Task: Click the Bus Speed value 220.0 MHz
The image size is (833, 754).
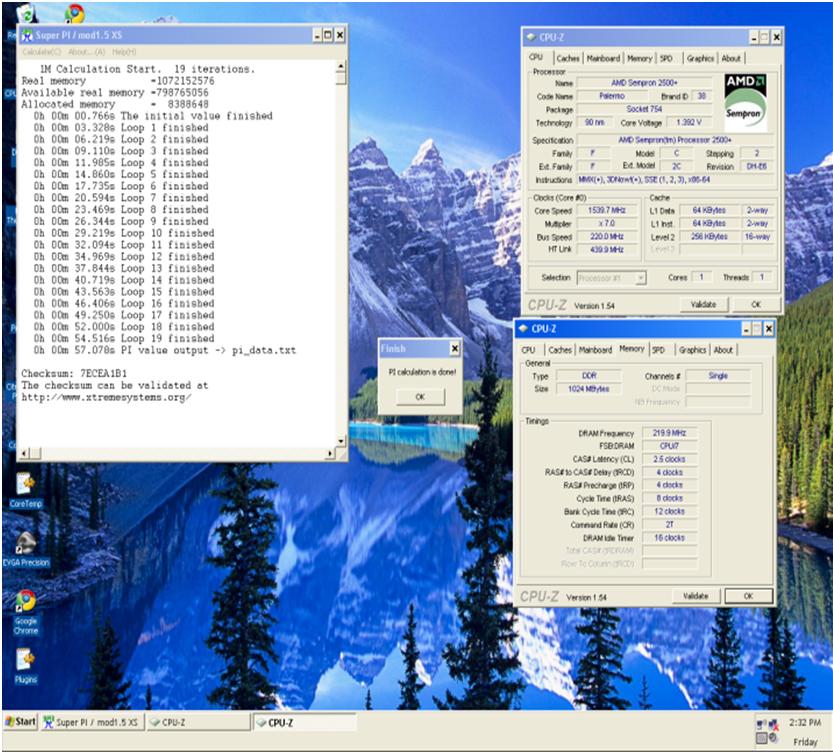Action: (607, 236)
